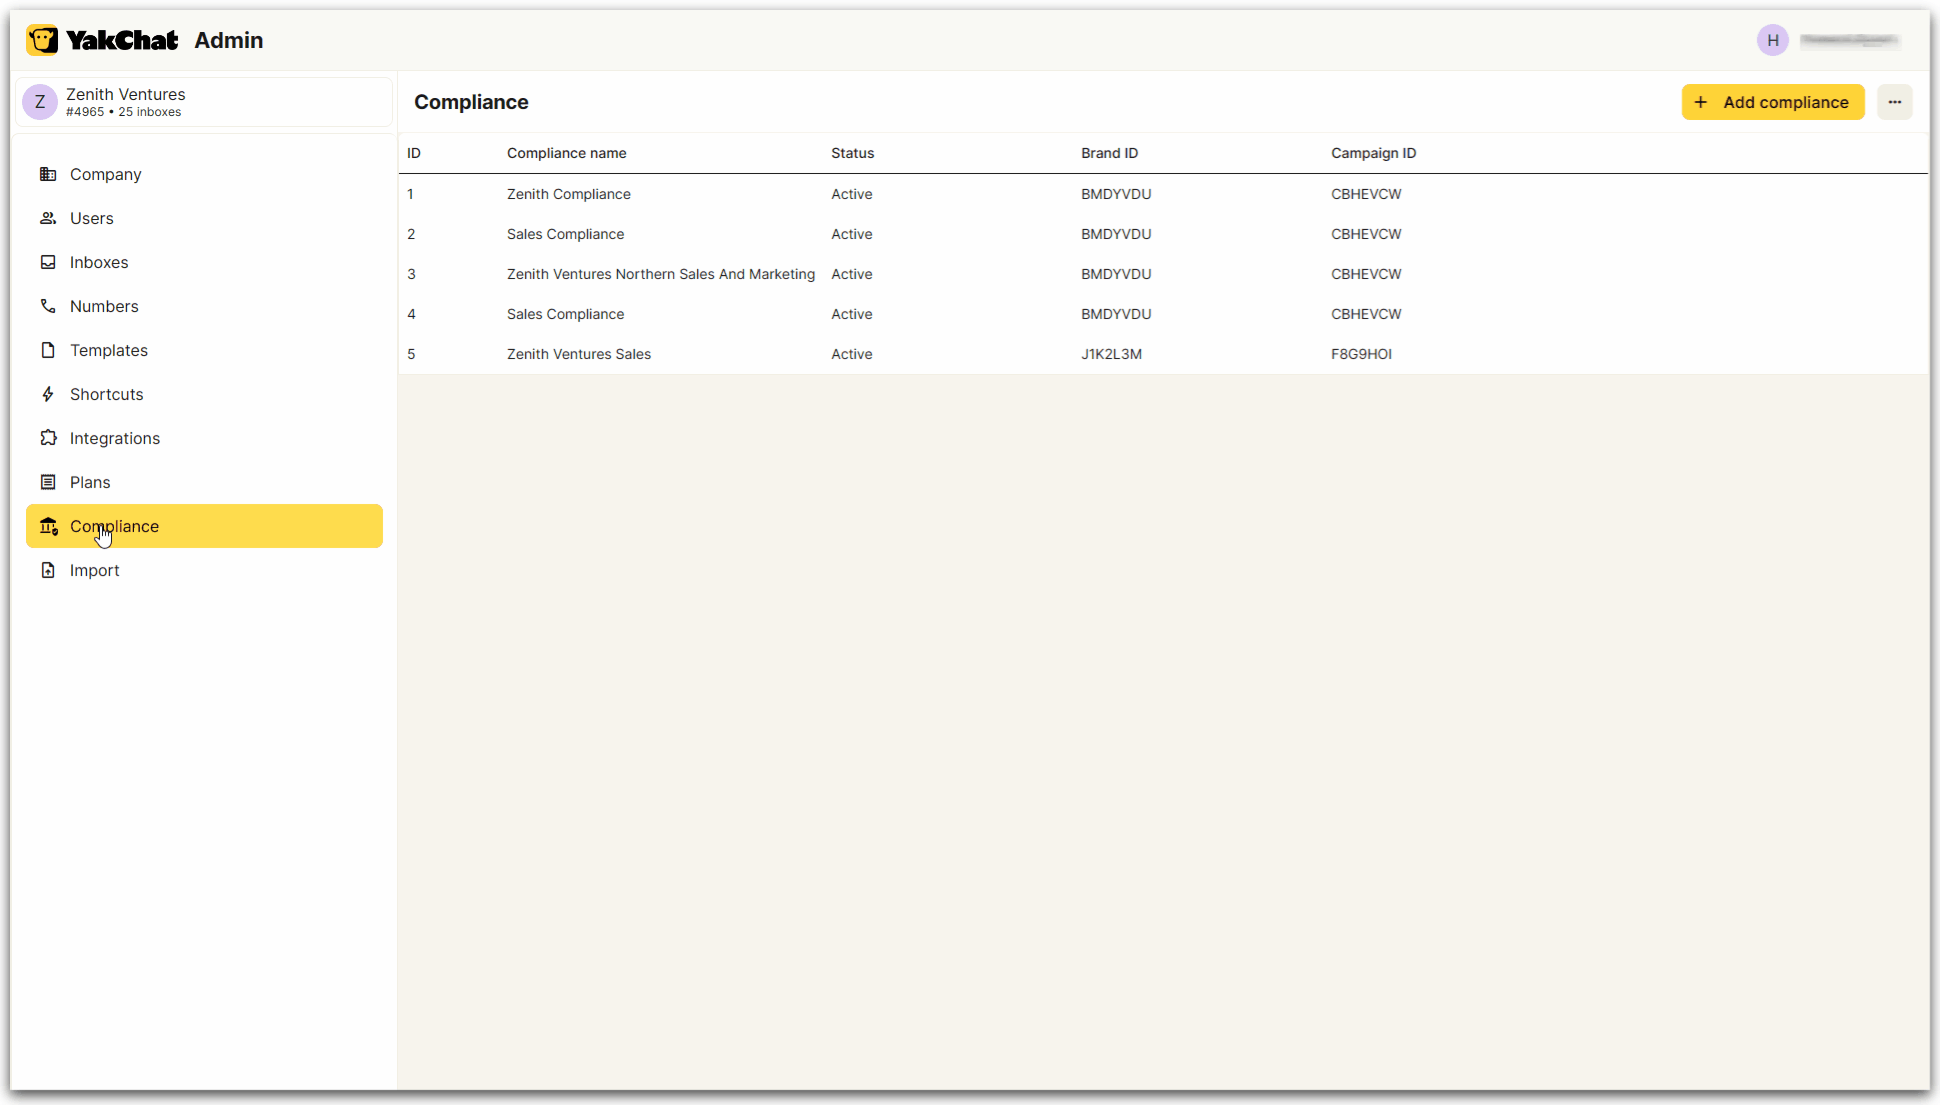Click the YakChat logo icon
This screenshot has width=1940, height=1105.
[x=42, y=40]
